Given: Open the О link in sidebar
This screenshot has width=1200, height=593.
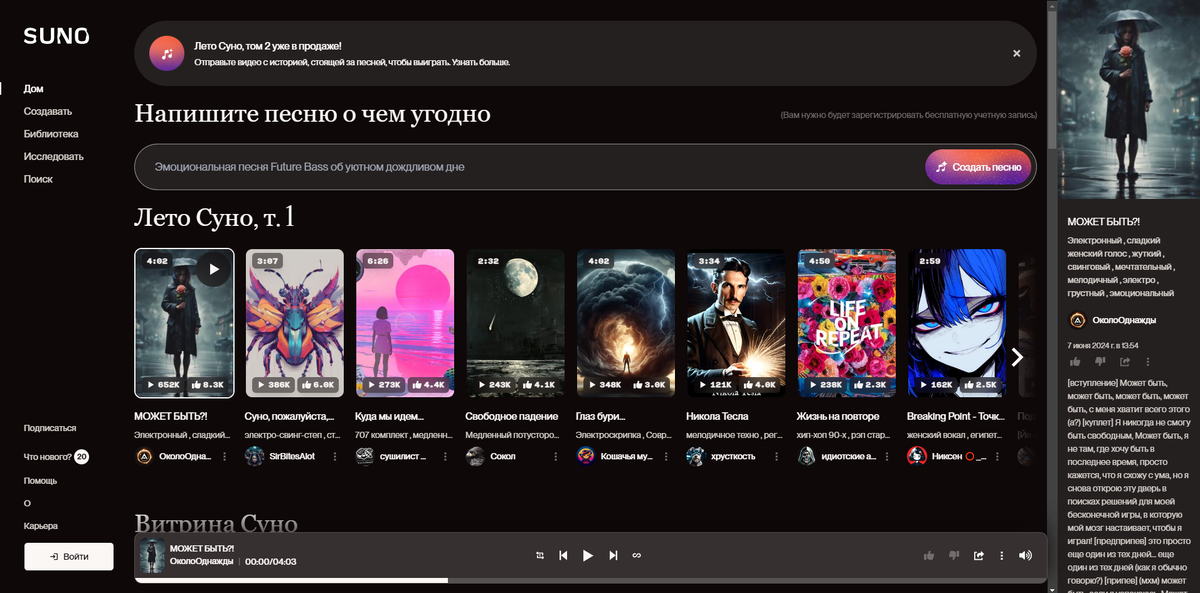Looking at the screenshot, I should tap(27, 503).
